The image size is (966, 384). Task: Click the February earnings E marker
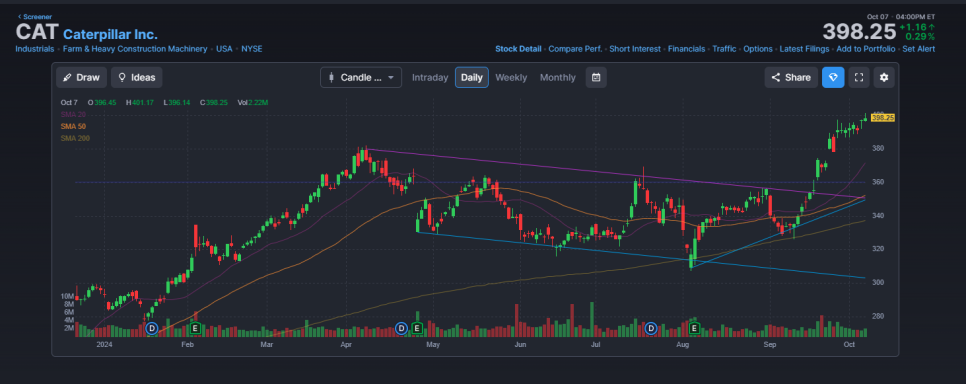click(x=195, y=329)
